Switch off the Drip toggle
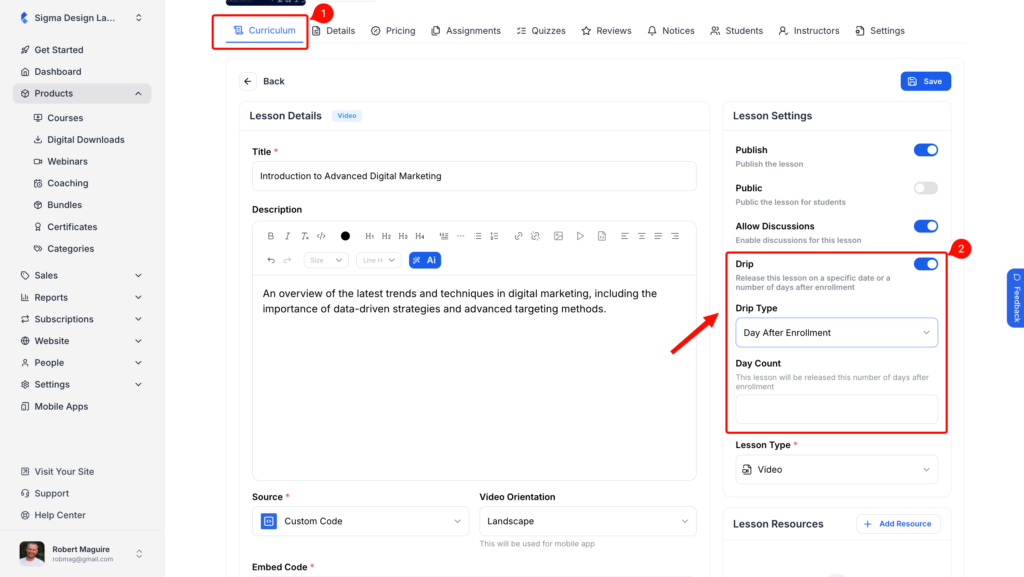Screen dimensions: 1024x577 (925, 264)
